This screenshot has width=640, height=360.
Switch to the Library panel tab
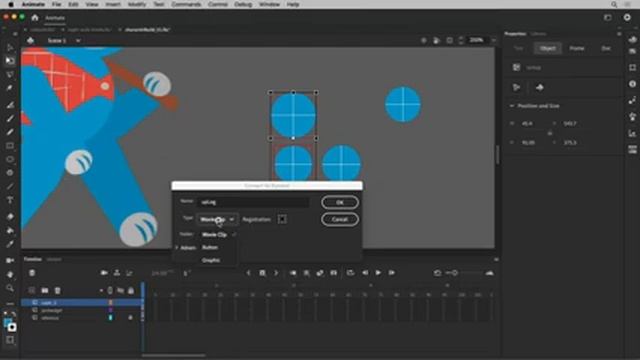[538, 34]
